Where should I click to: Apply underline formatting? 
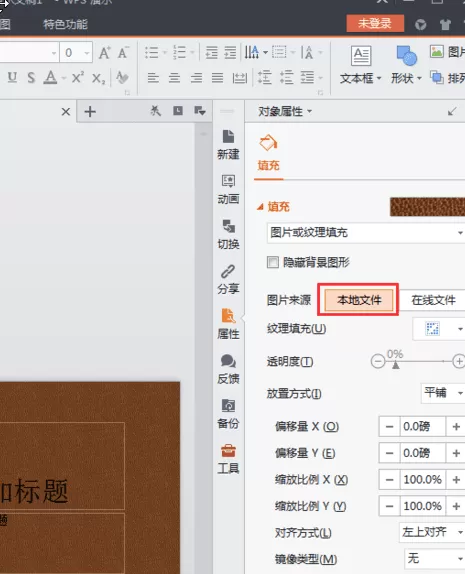tap(12, 77)
